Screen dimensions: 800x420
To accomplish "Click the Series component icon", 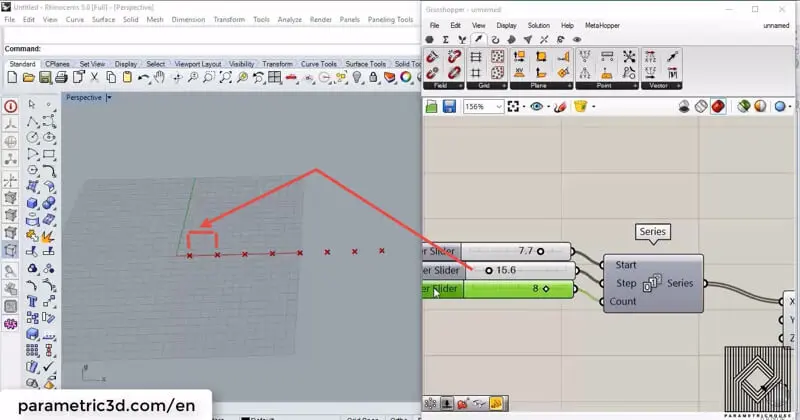I will 650,284.
